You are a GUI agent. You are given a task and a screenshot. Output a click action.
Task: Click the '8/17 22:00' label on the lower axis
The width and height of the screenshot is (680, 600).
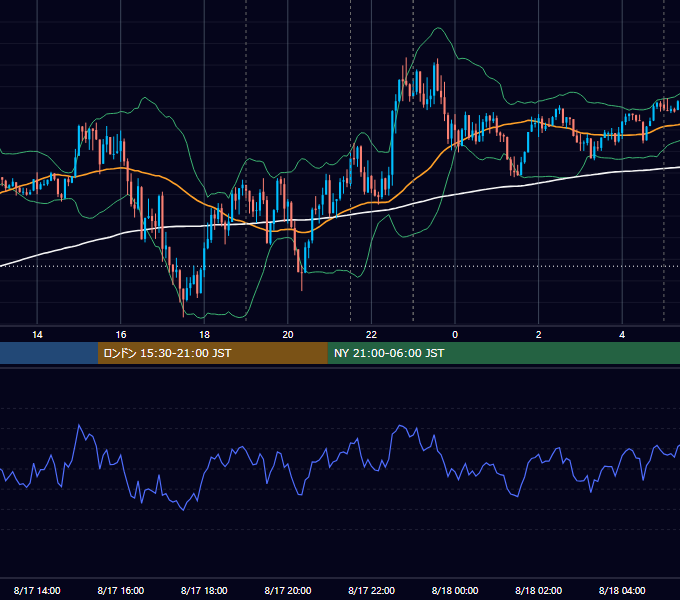pos(371,590)
